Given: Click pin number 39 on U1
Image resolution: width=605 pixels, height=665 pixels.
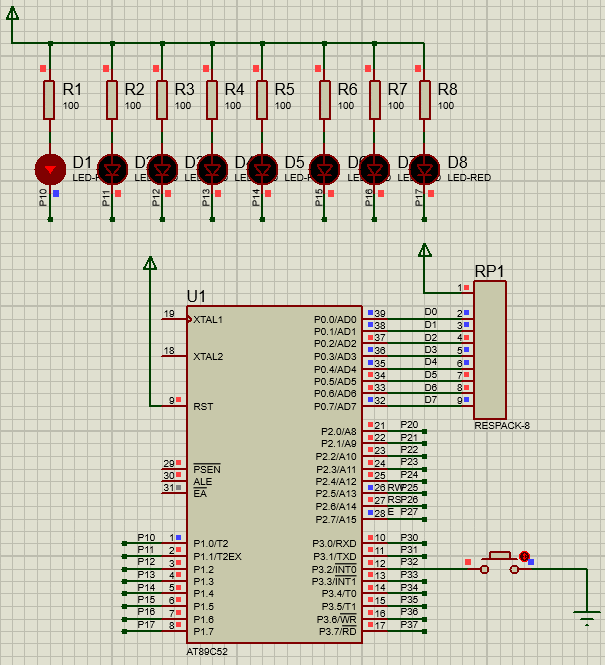Looking at the screenshot, I should [x=380, y=313].
